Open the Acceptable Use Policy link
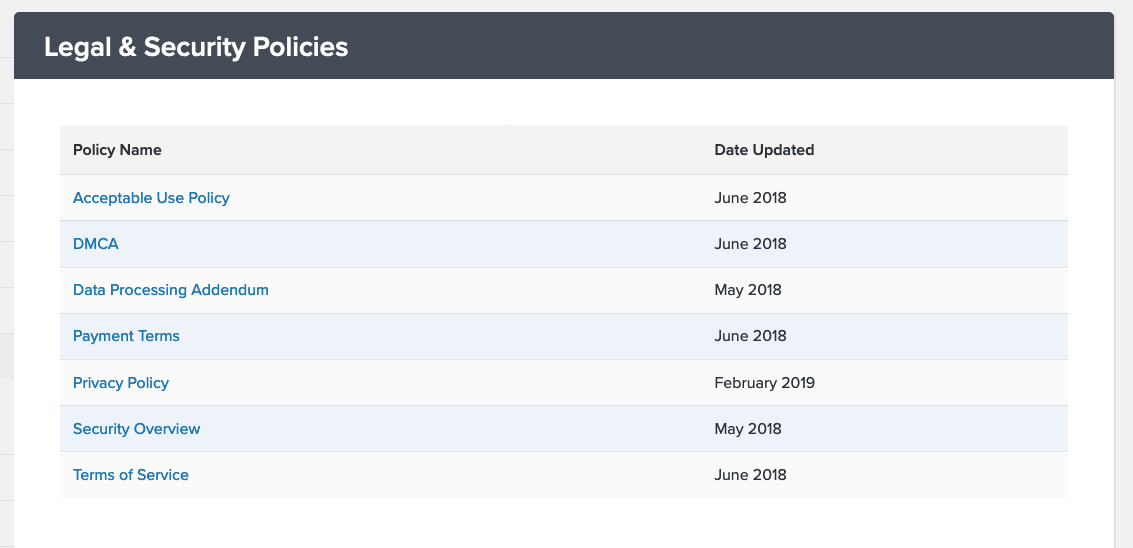 point(151,197)
